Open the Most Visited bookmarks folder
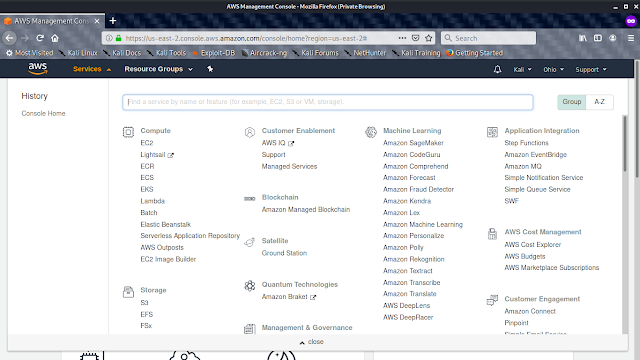640x360 pixels. pyautogui.click(x=29, y=53)
